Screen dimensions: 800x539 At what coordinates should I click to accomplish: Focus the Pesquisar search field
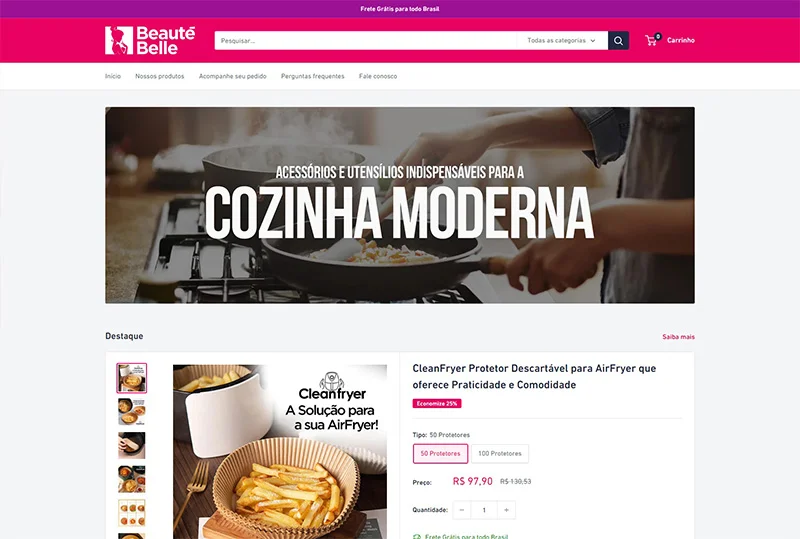tap(365, 40)
